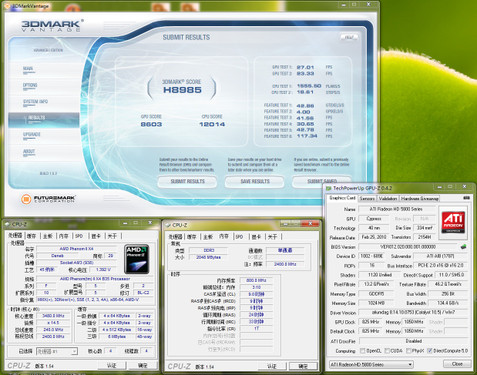477x375 pixels.
Task: Open MAIN in 3DMark sidebar
Action: [28, 69]
